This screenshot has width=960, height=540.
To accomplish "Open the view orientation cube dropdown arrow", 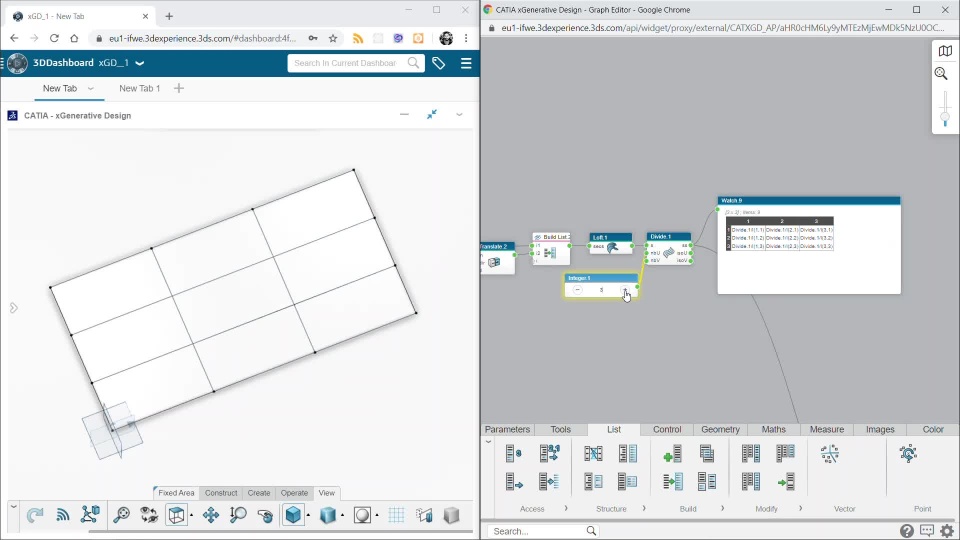I will (x=192, y=516).
